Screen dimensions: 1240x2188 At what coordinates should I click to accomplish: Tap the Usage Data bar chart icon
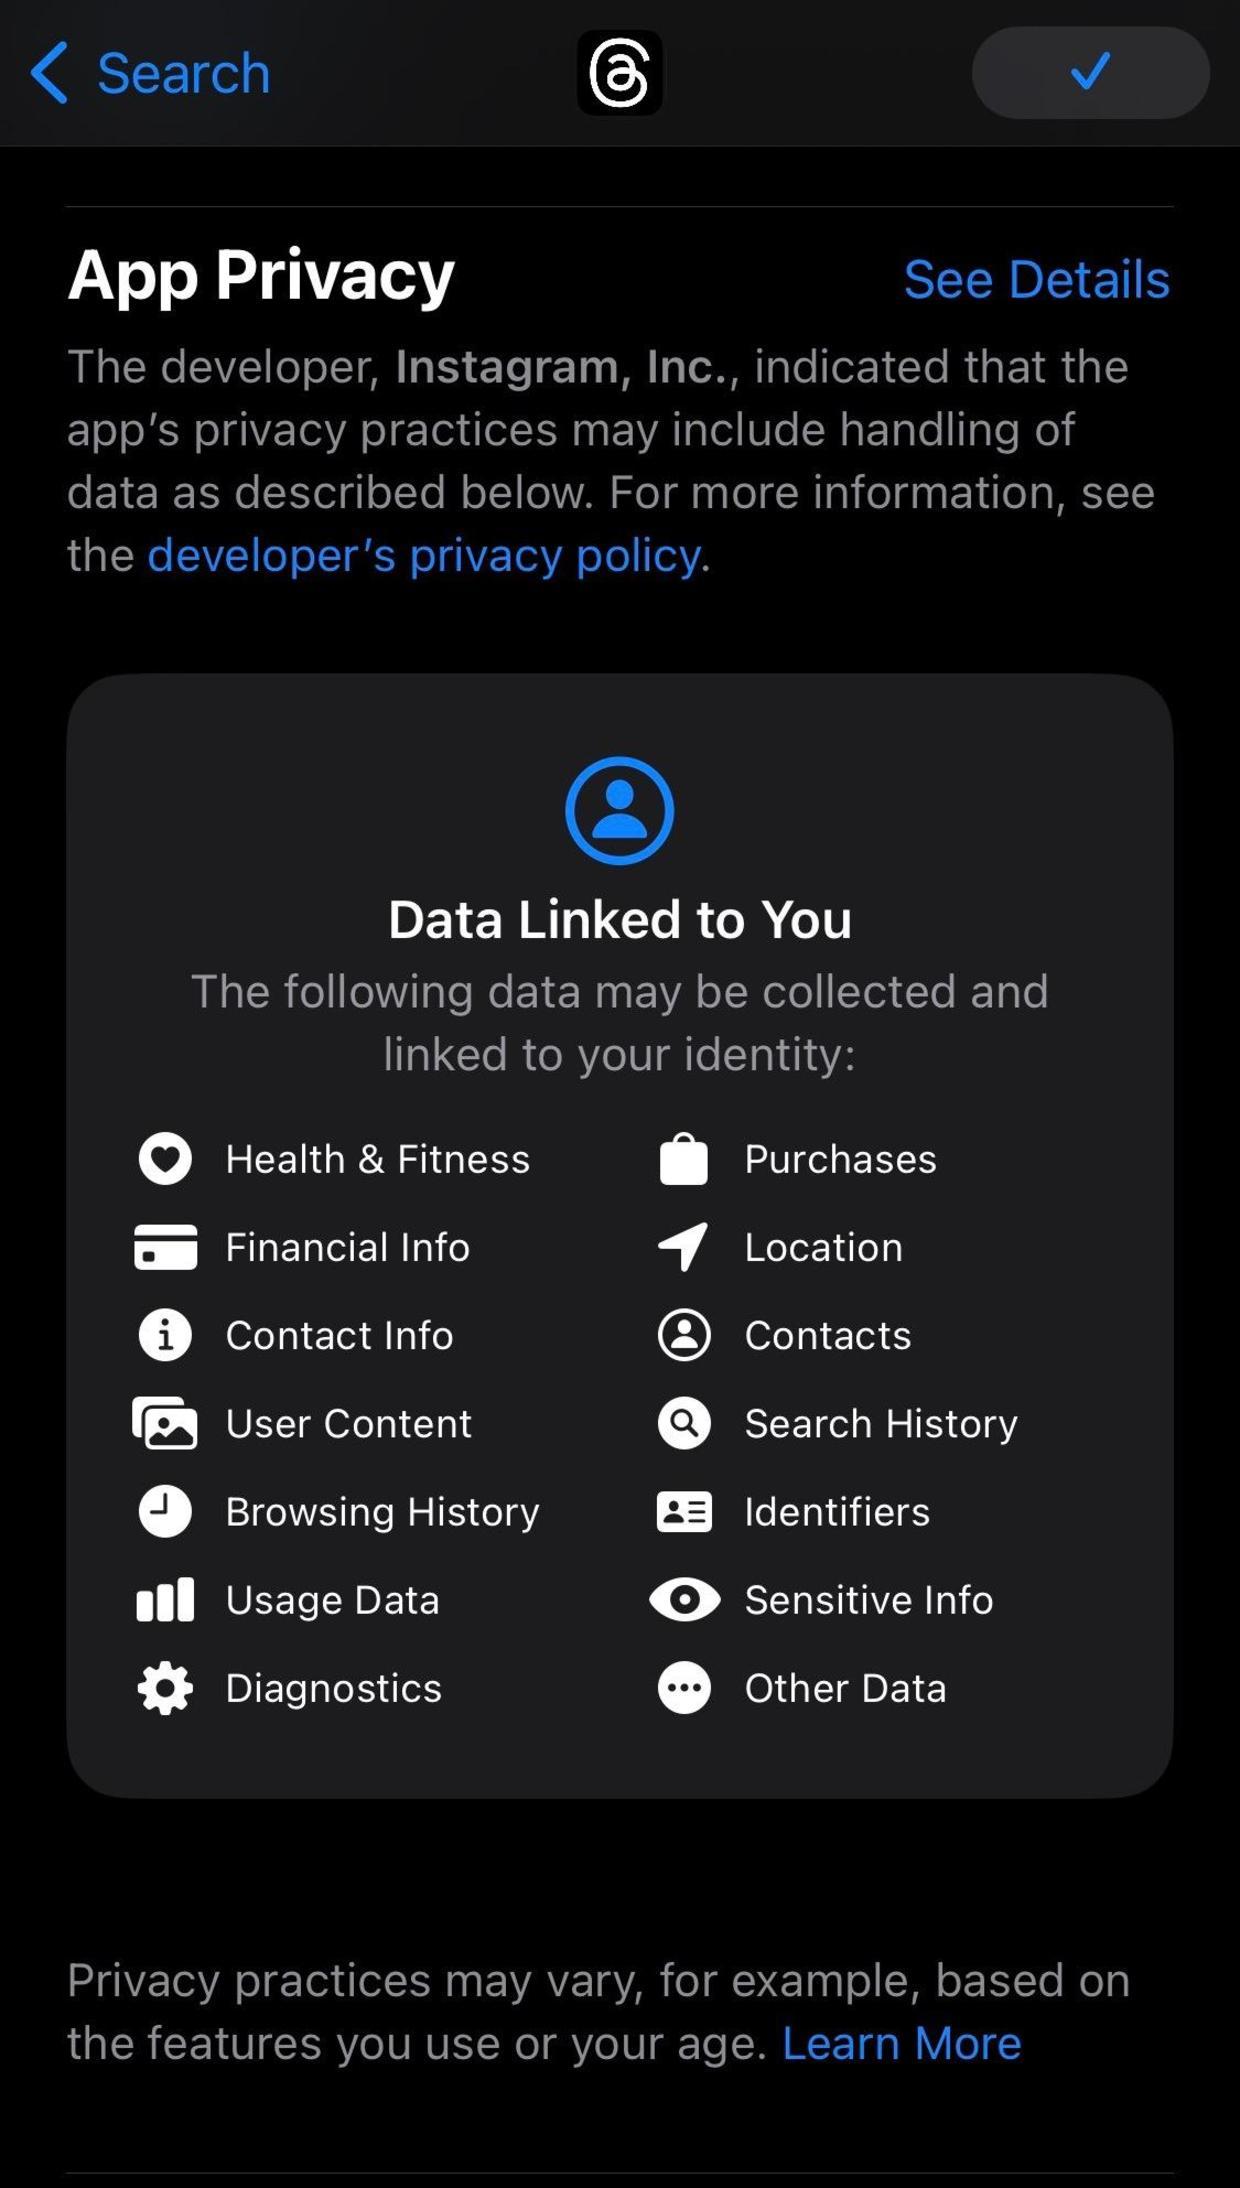165,1600
